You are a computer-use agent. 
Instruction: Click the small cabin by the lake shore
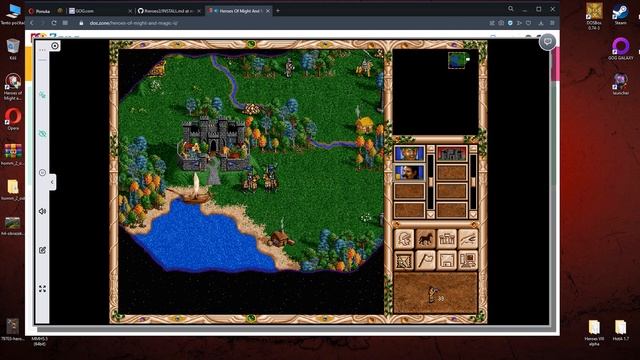pos(280,238)
